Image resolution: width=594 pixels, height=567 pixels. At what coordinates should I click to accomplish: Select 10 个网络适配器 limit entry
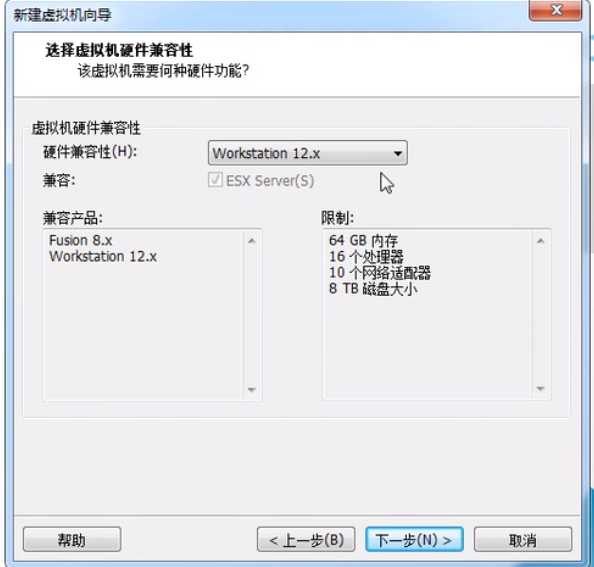tap(380, 272)
